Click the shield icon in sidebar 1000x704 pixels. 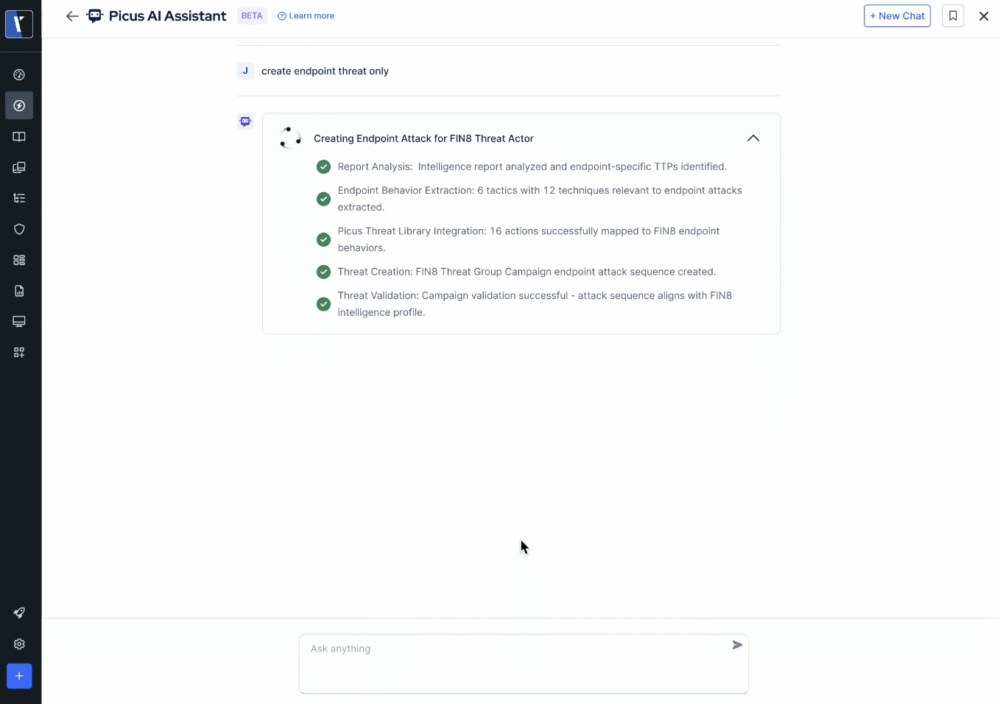[19, 229]
